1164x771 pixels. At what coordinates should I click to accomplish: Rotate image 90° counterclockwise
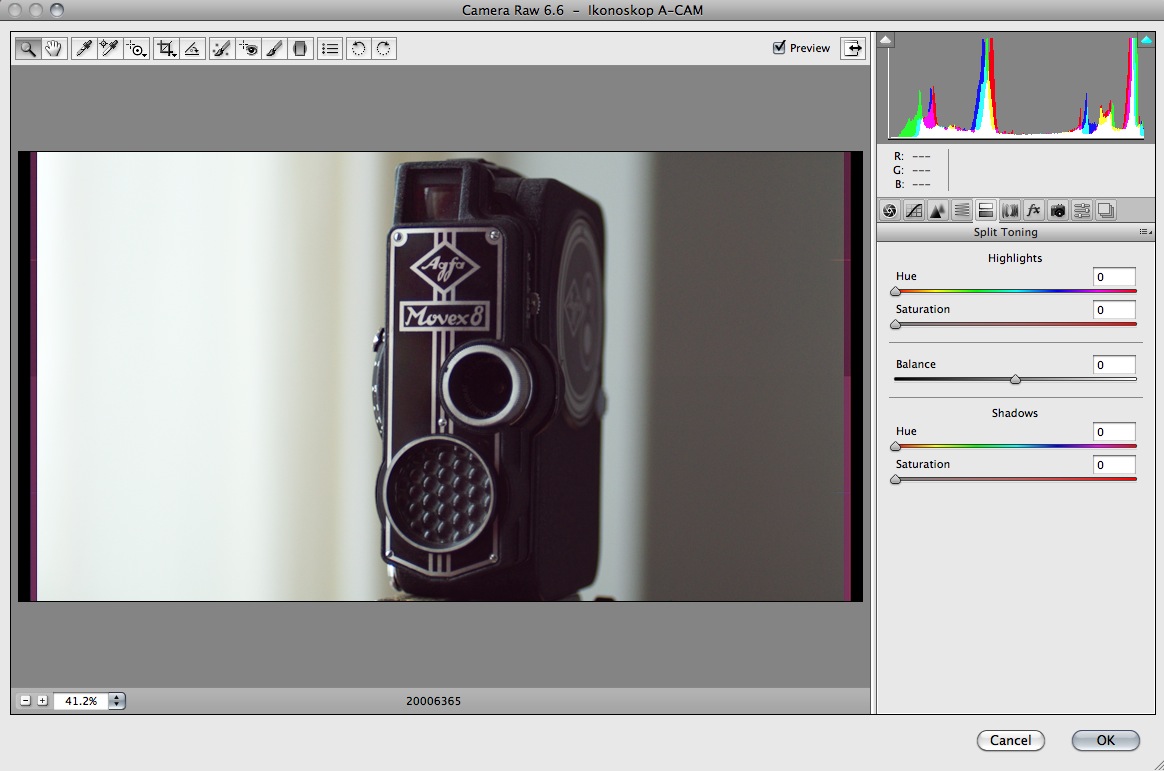tap(358, 48)
